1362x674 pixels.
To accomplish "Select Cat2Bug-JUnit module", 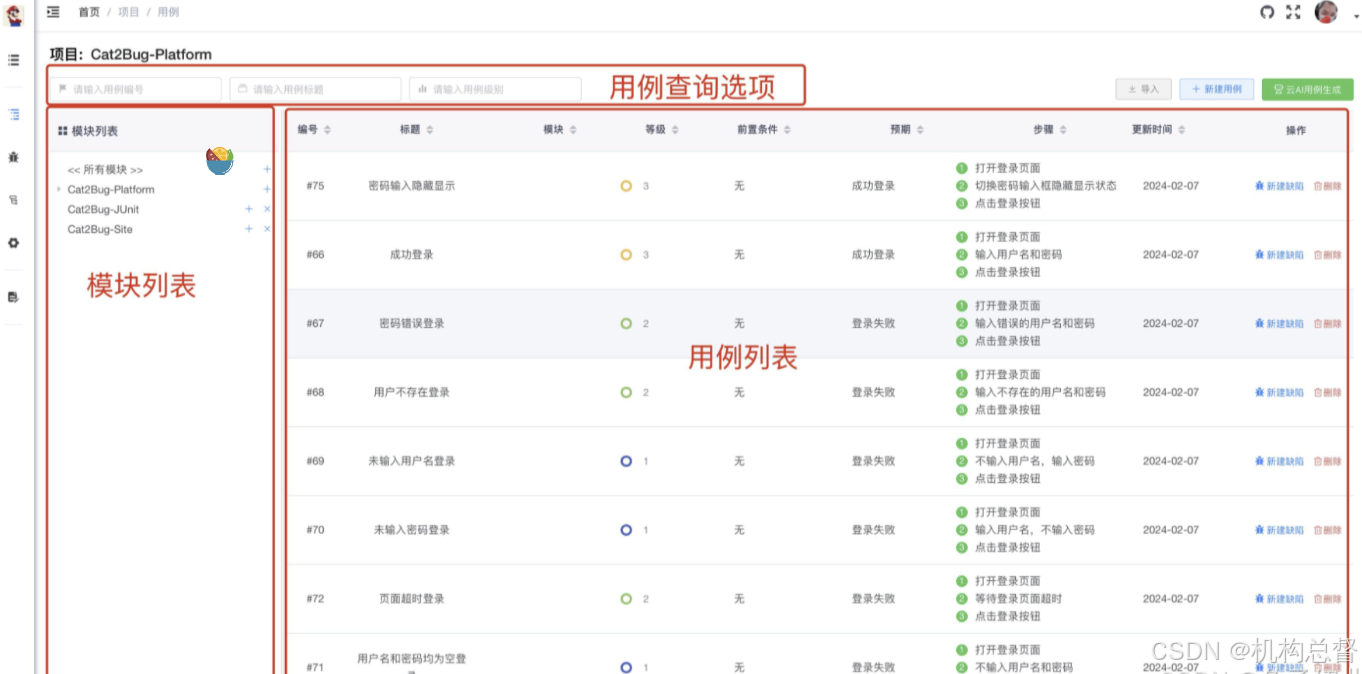I will tap(103, 209).
